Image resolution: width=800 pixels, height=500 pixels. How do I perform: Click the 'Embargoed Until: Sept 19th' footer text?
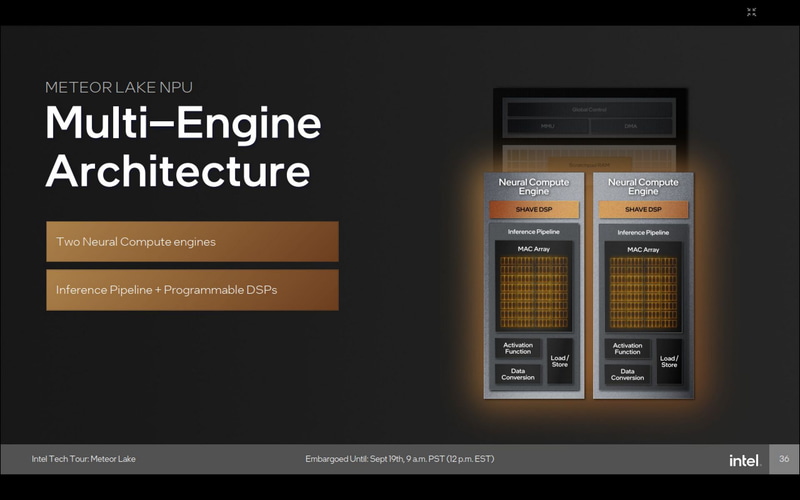pyautogui.click(x=399, y=459)
